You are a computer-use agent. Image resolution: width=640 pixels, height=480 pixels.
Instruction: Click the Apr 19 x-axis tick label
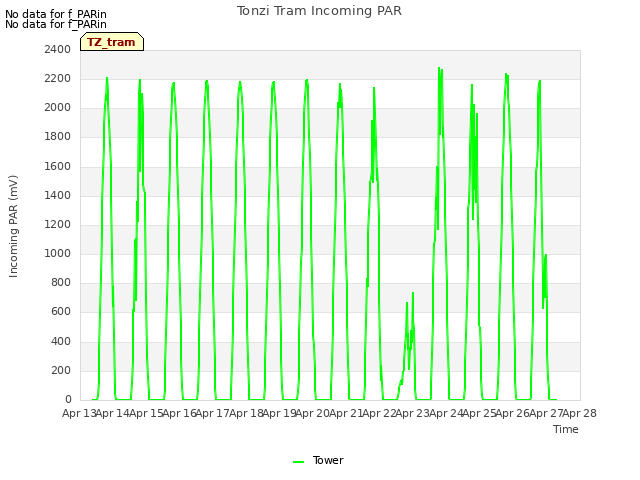coord(280,413)
